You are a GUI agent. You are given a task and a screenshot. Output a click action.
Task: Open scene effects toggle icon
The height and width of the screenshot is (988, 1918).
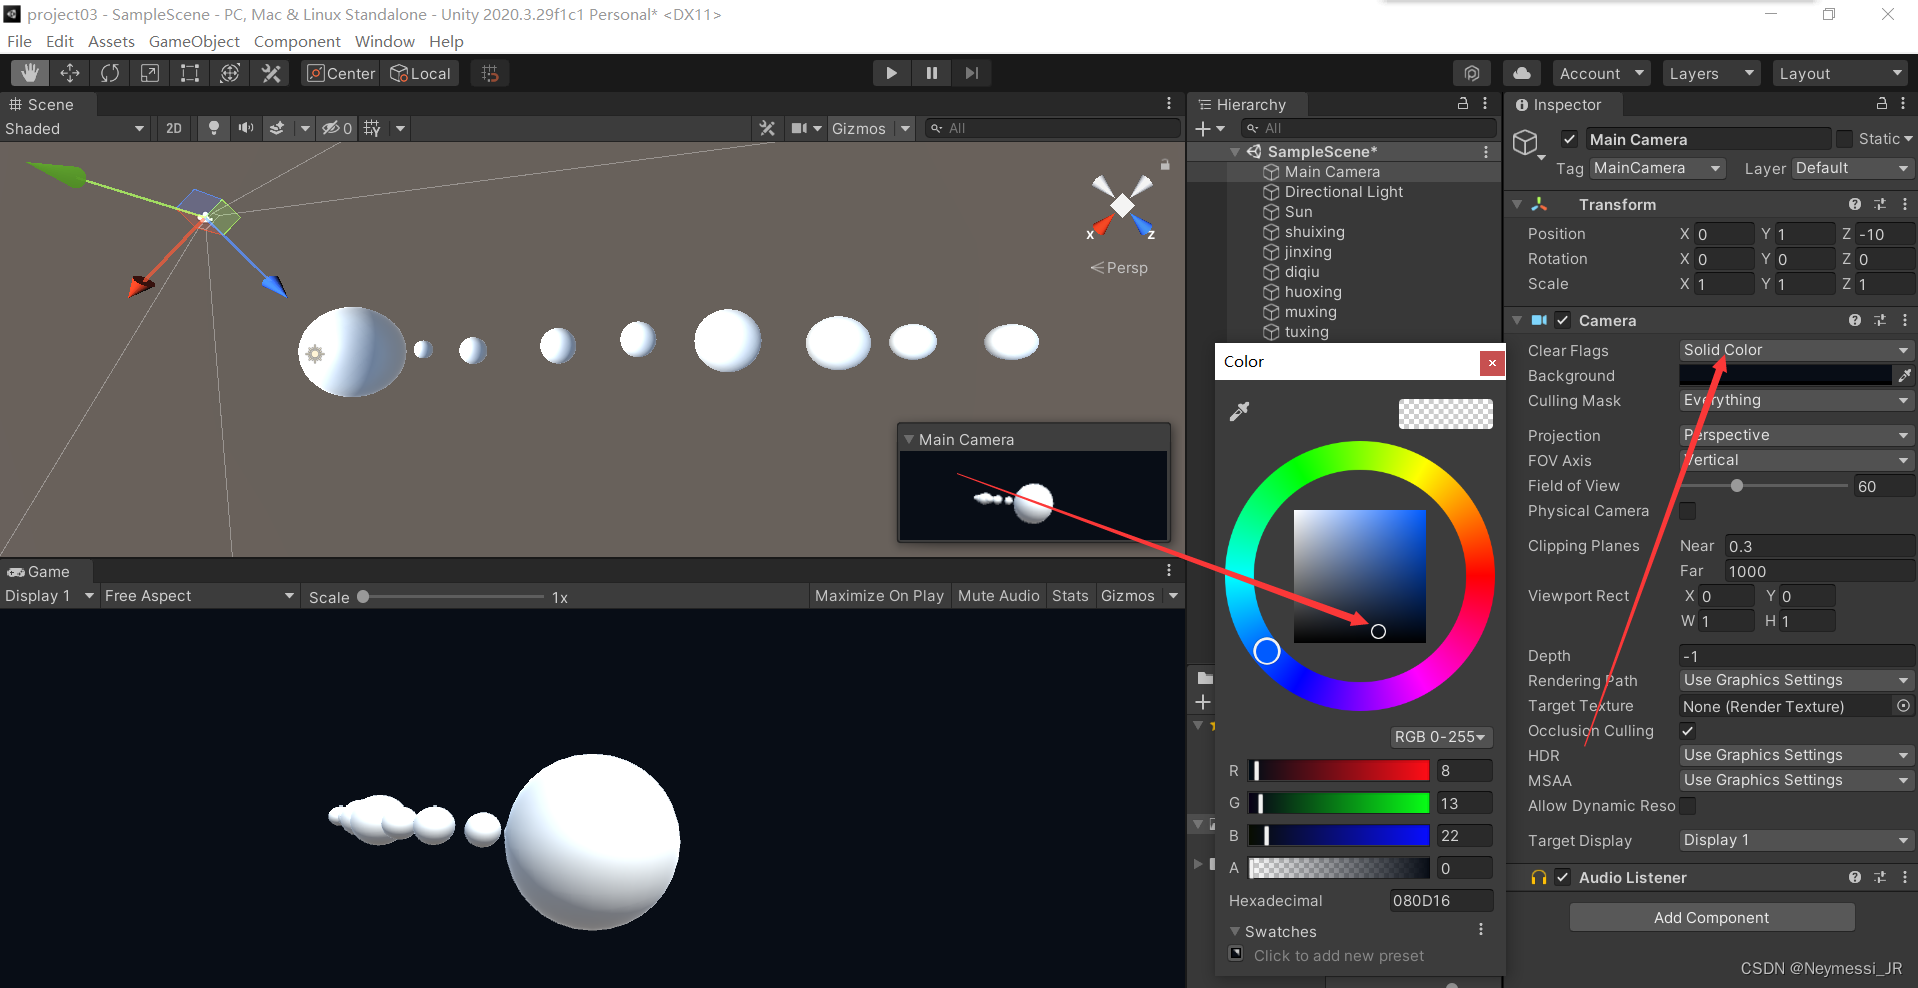pyautogui.click(x=277, y=128)
